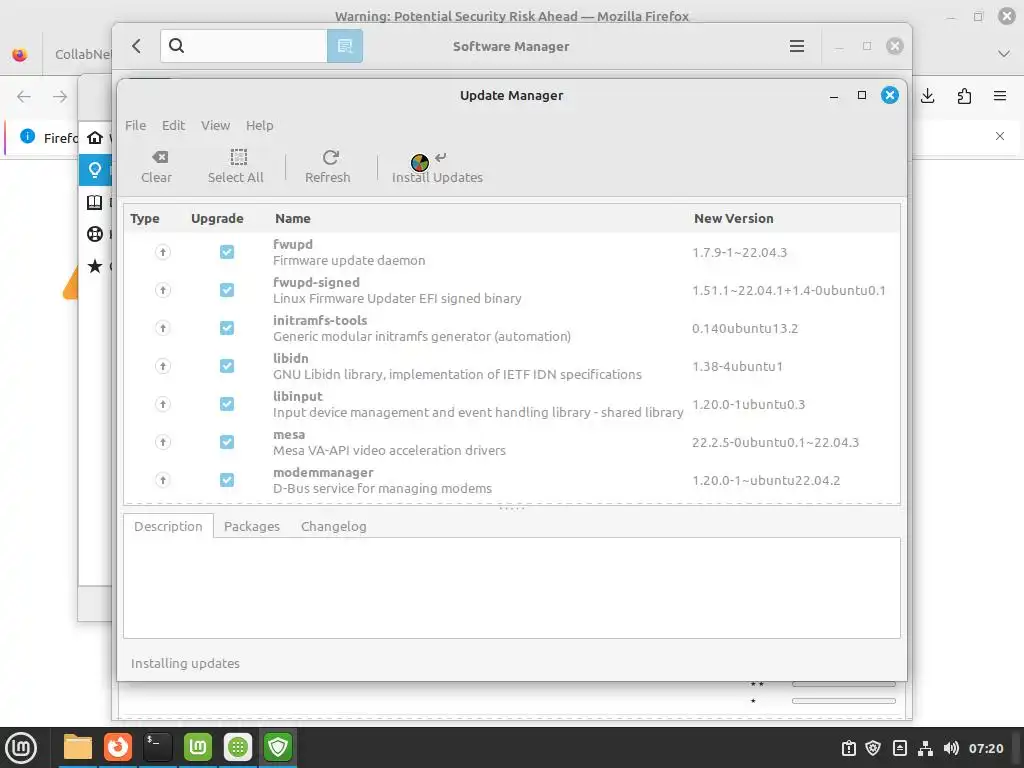Open the Help menu
The width and height of the screenshot is (1024, 768).
[x=260, y=125]
